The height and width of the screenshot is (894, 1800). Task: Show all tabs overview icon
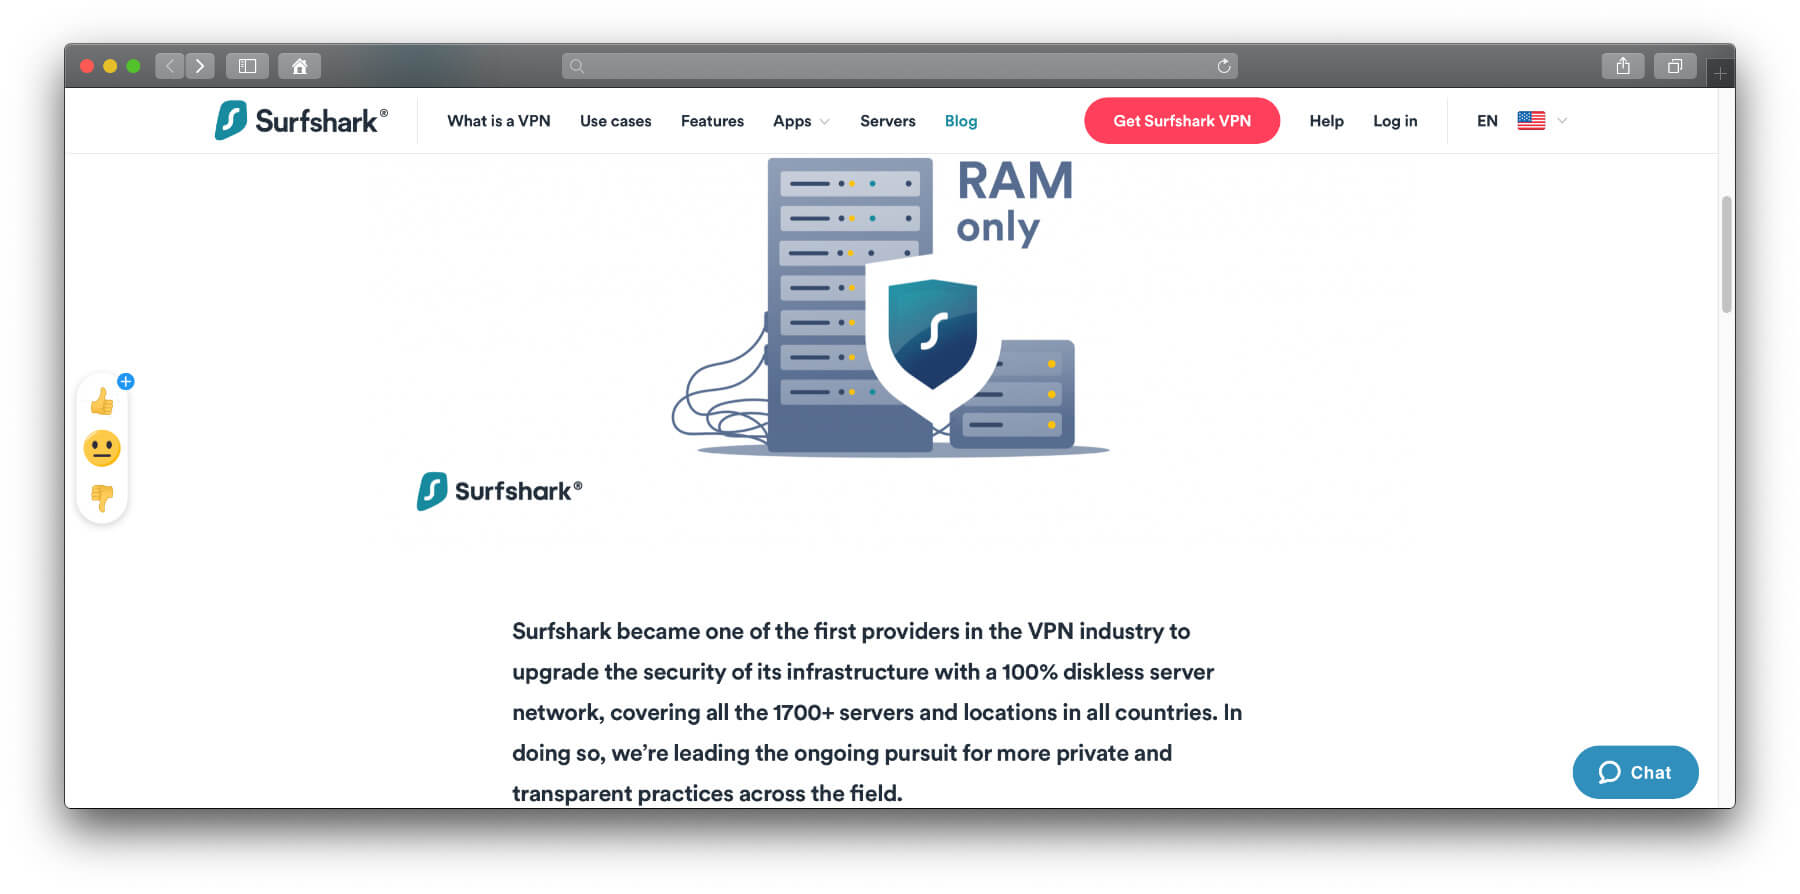pos(1675,66)
